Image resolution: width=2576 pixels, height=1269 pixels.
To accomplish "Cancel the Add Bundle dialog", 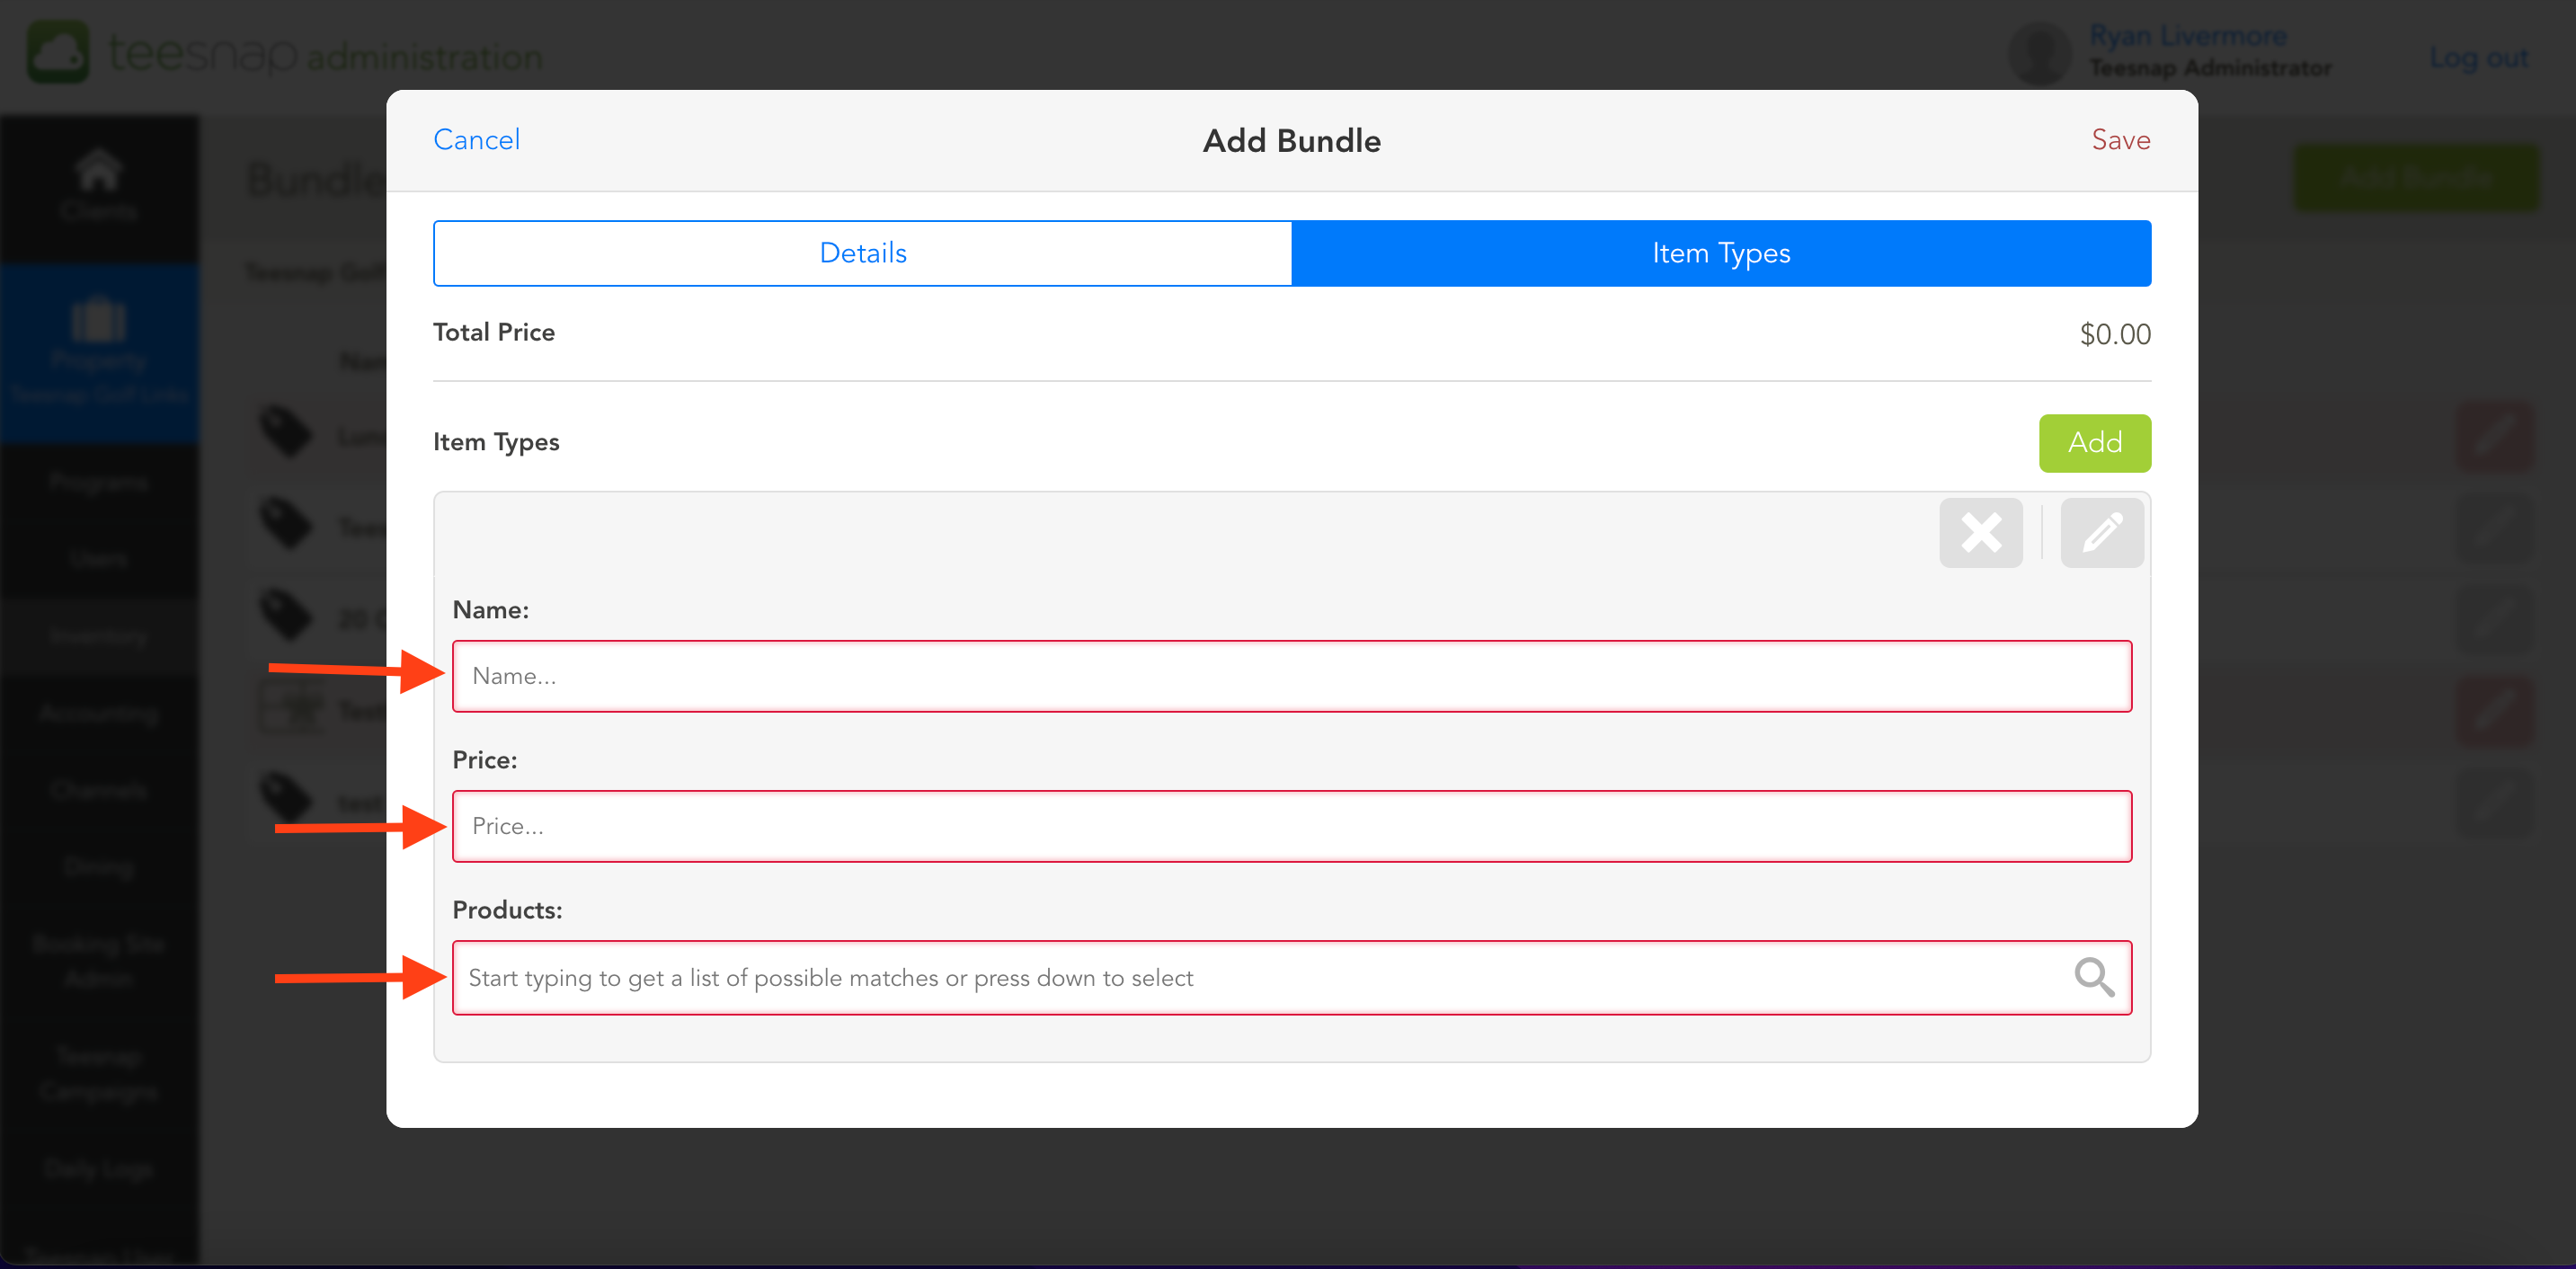I will (x=476, y=140).
